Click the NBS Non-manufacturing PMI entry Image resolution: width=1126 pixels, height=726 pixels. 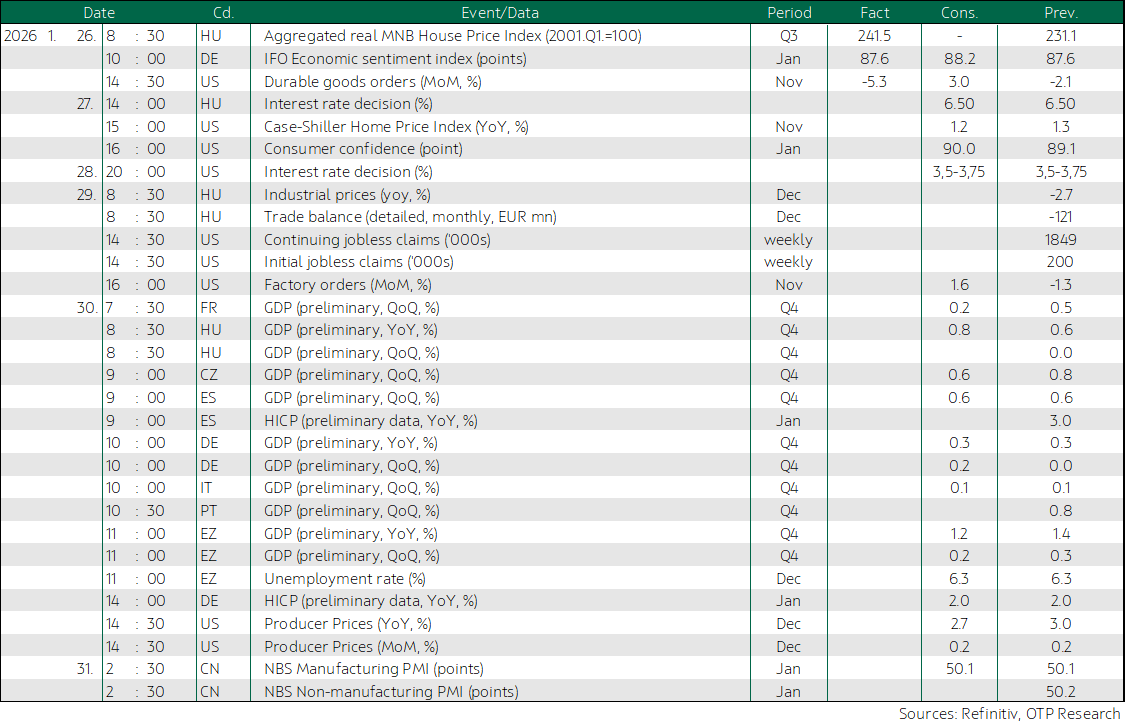pos(391,692)
